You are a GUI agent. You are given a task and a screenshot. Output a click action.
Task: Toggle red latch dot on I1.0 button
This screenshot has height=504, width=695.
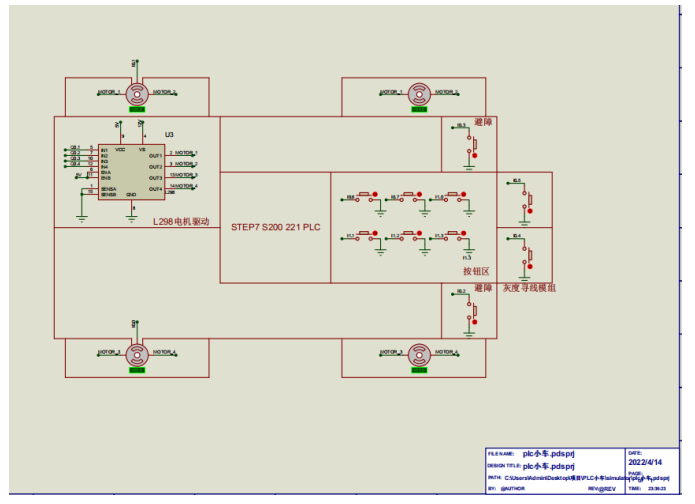tap(464, 195)
